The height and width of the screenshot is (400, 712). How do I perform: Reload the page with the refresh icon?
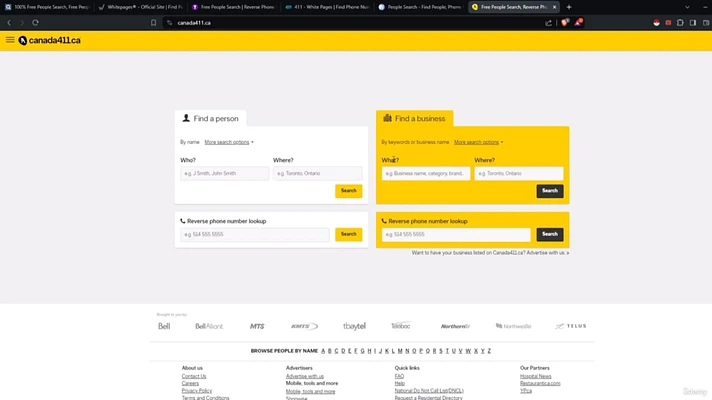(35, 22)
